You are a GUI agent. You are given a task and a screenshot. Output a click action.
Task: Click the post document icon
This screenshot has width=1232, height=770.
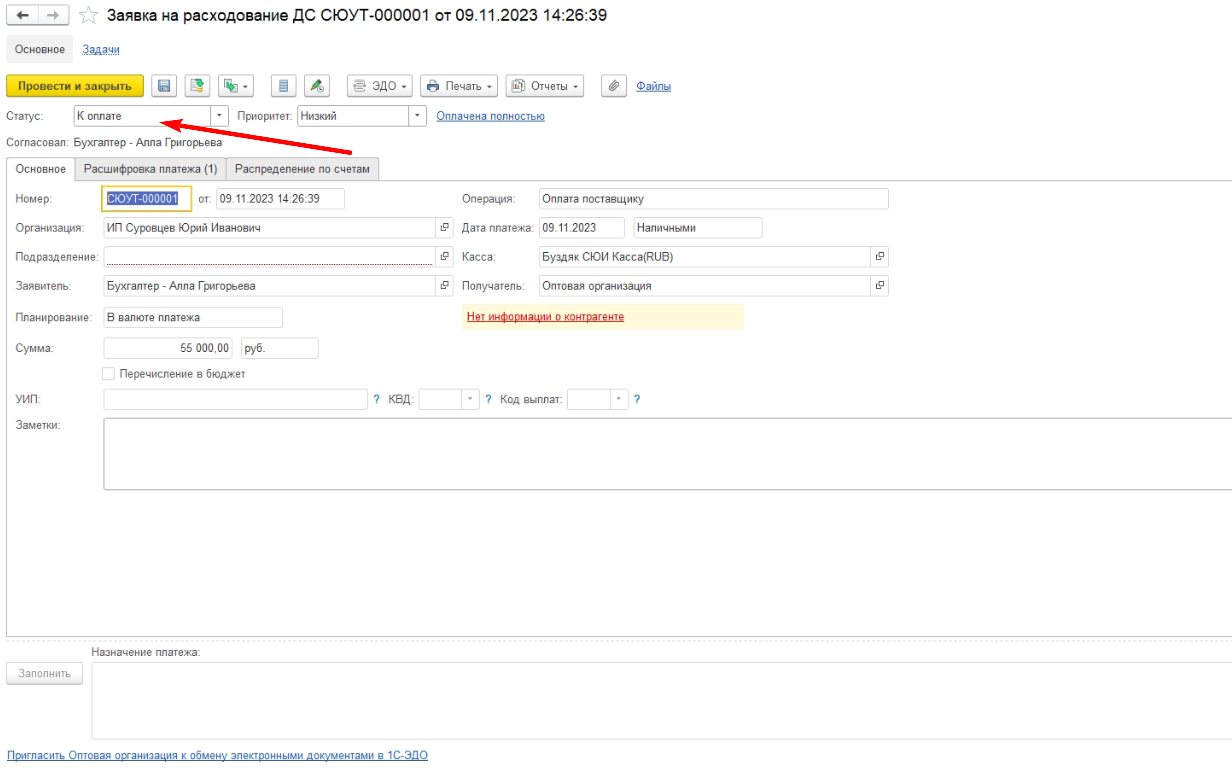[x=197, y=86]
